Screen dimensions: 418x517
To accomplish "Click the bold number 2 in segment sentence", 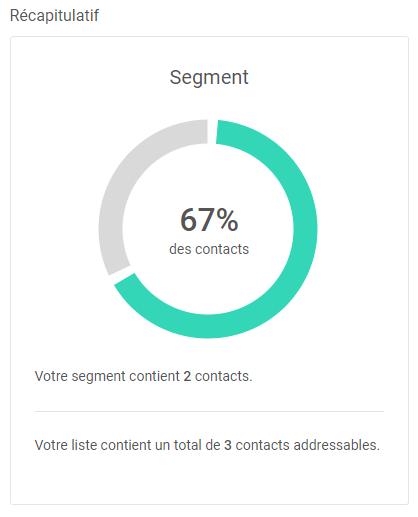I will pyautogui.click(x=187, y=376).
